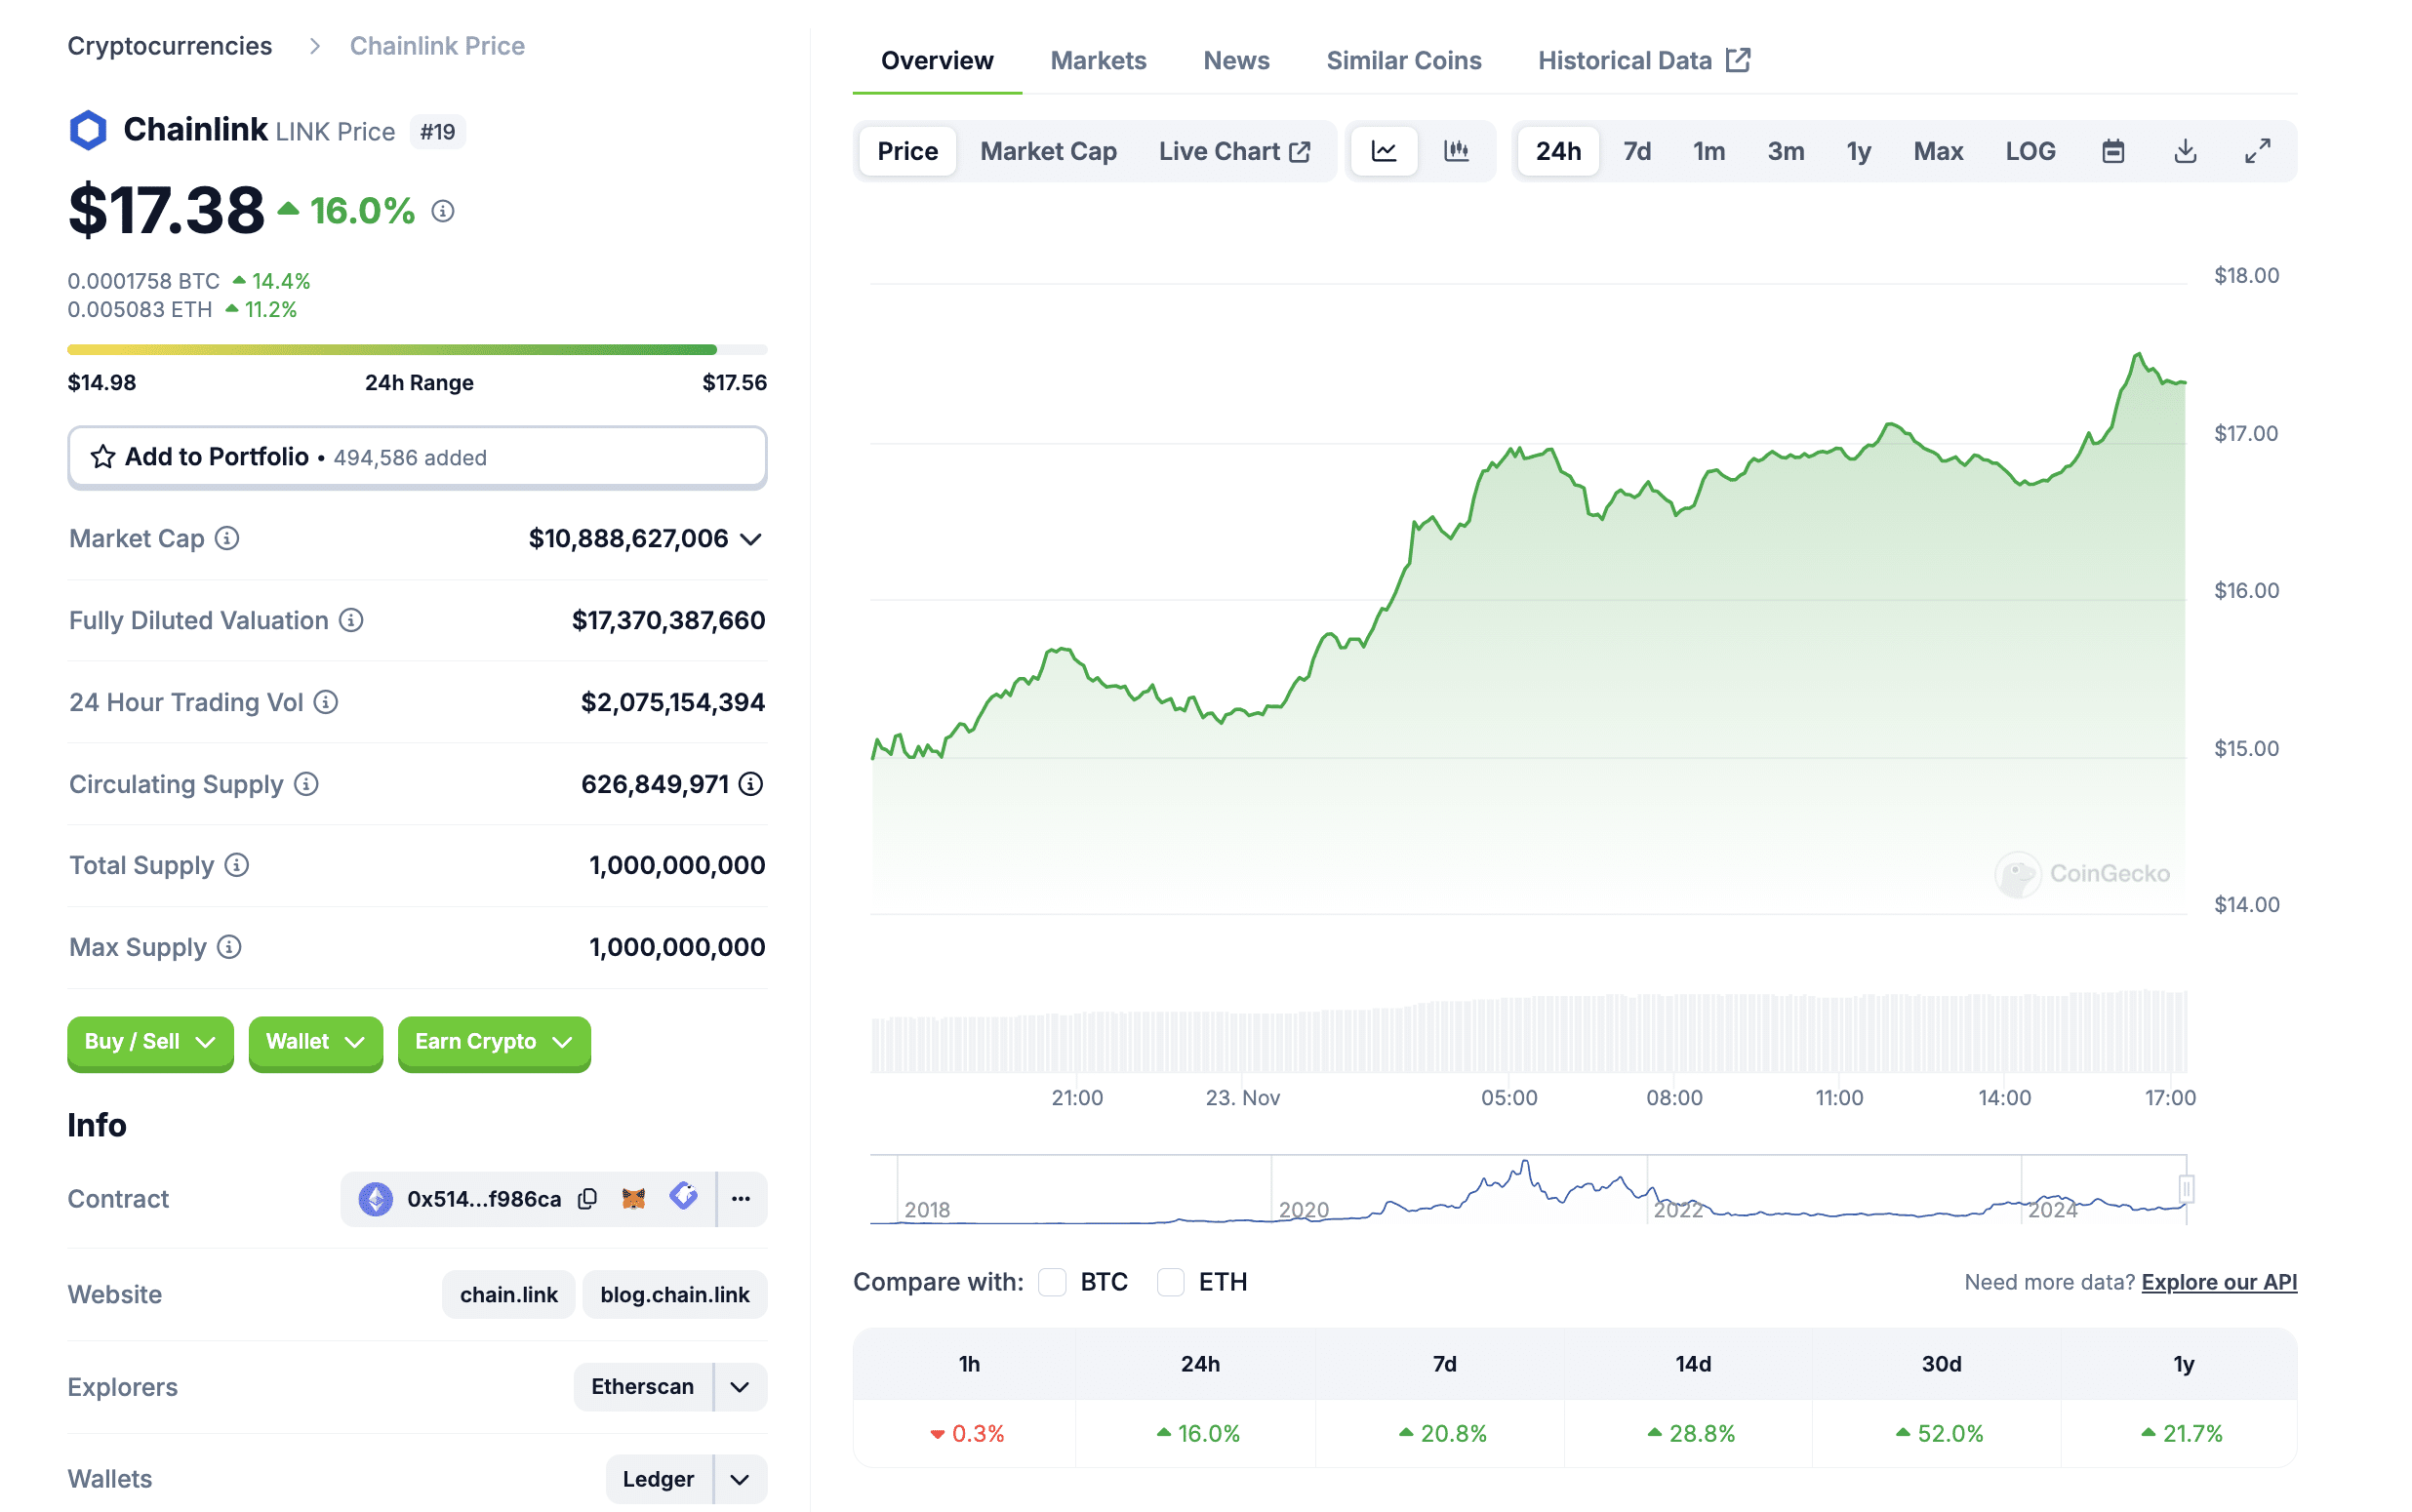Screen dimensions: 2412x1512
Task: Copy the contract address 0x514...f986ca
Action: click(x=588, y=1199)
